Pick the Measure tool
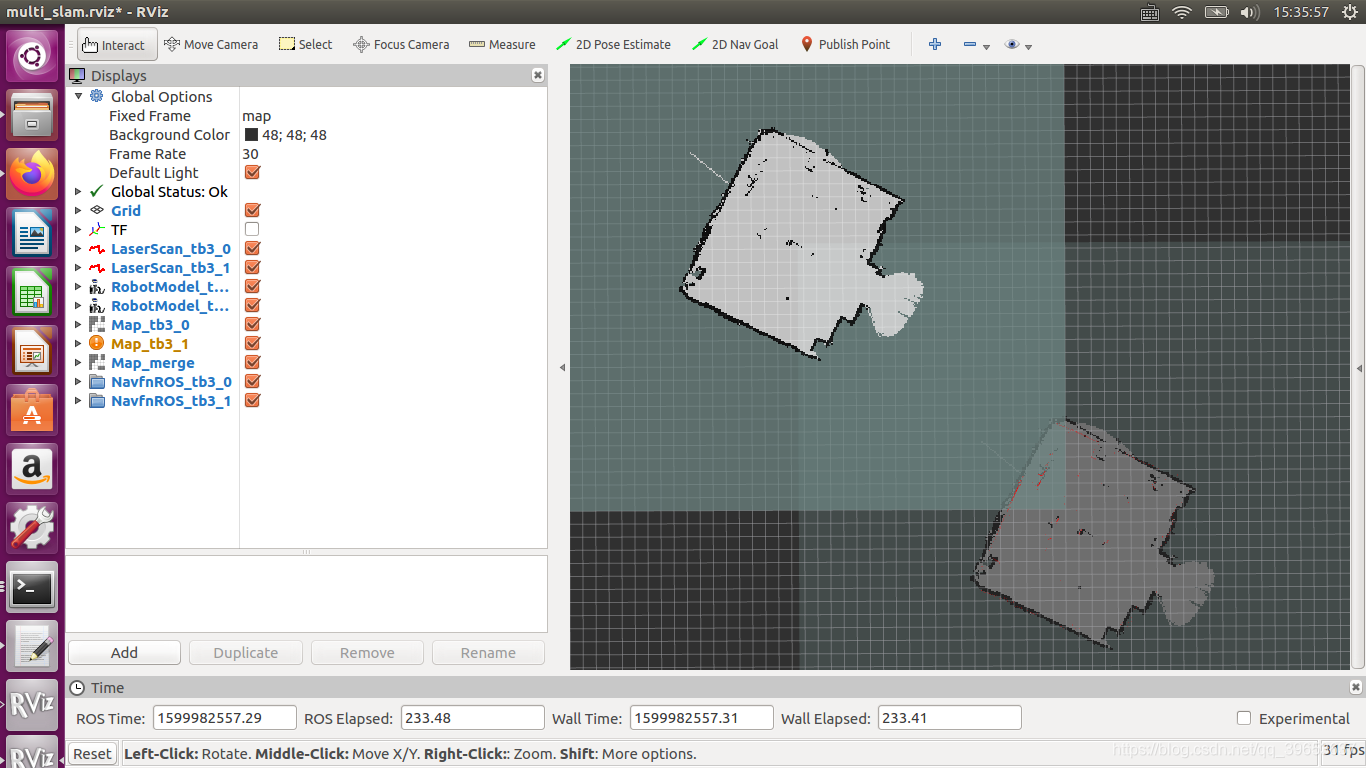This screenshot has width=1366, height=768. click(x=502, y=44)
